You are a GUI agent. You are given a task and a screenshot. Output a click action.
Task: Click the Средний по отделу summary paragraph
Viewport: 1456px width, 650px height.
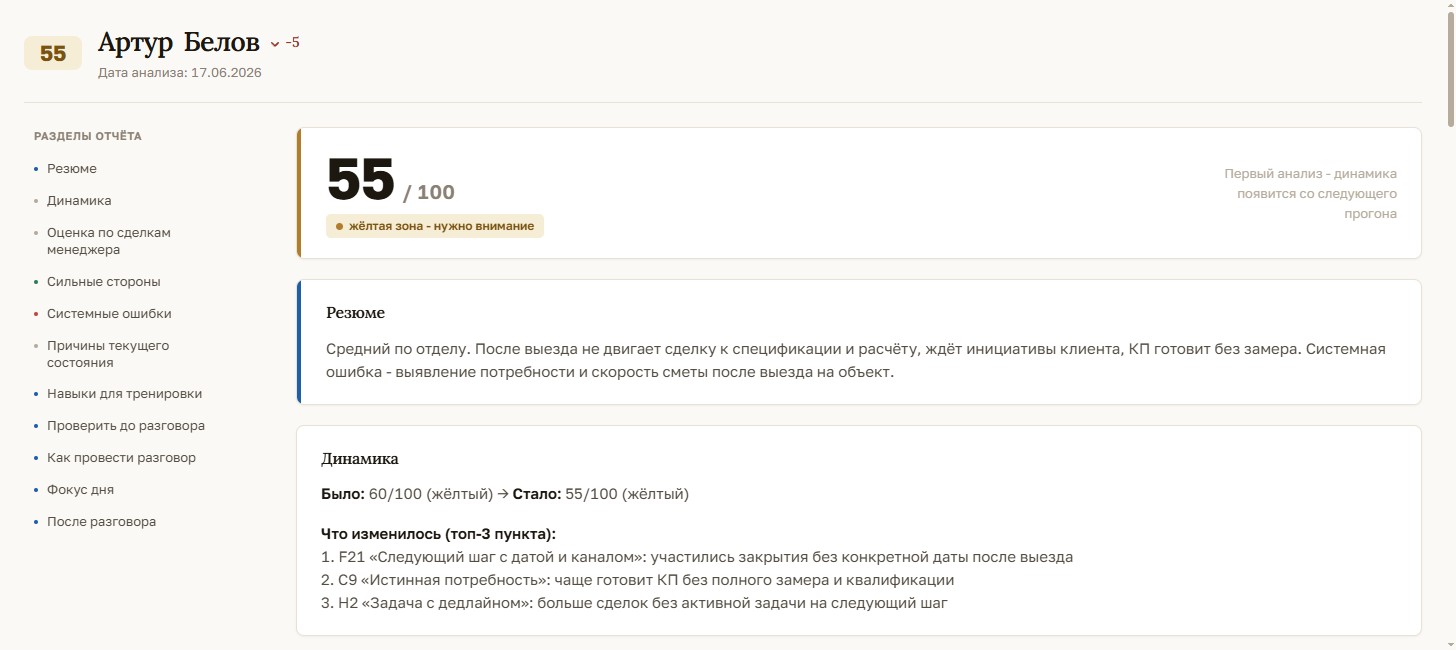(856, 359)
